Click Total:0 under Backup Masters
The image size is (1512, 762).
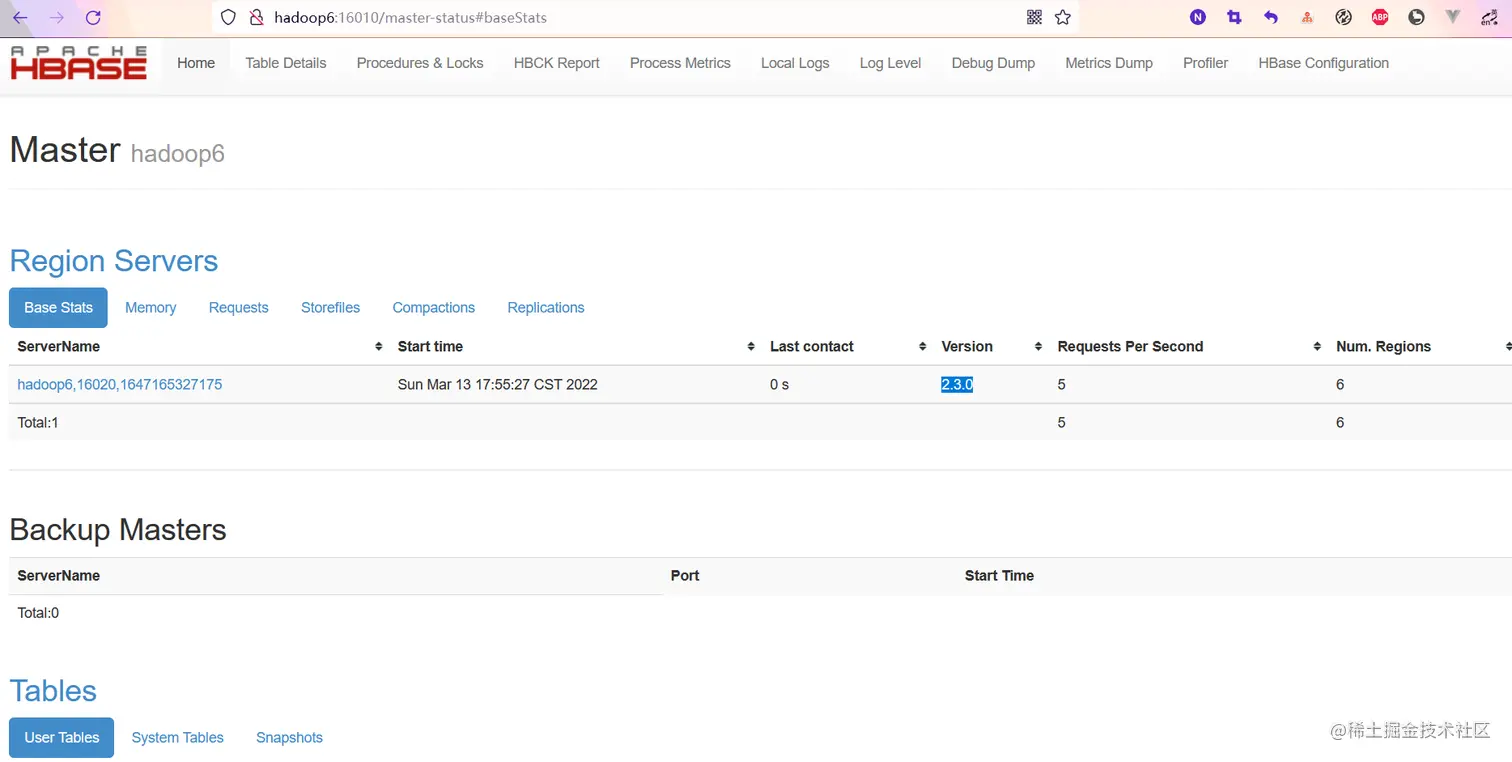(x=38, y=612)
